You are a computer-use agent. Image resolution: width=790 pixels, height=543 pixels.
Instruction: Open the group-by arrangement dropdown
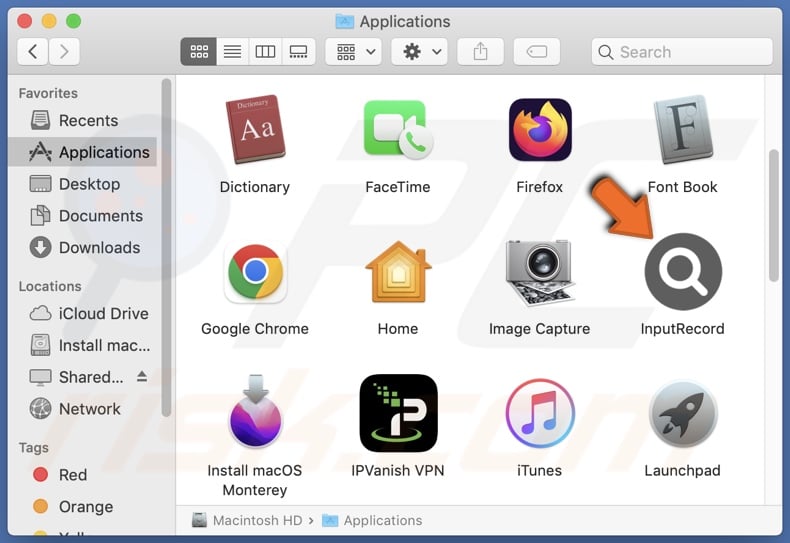[354, 51]
